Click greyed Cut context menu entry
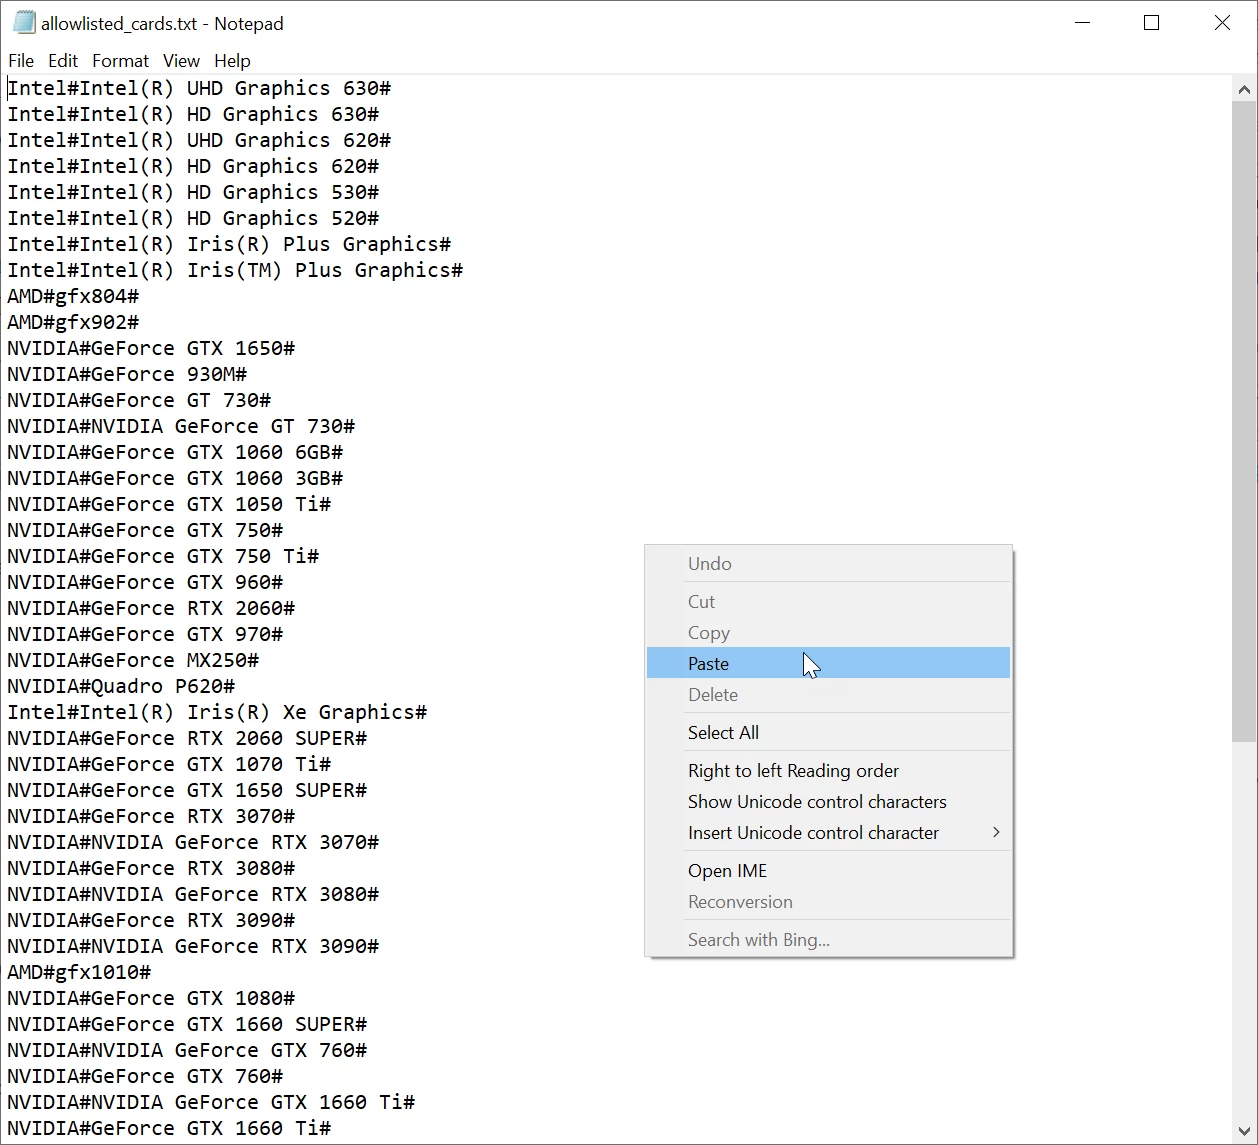This screenshot has height=1145, width=1258. point(828,601)
